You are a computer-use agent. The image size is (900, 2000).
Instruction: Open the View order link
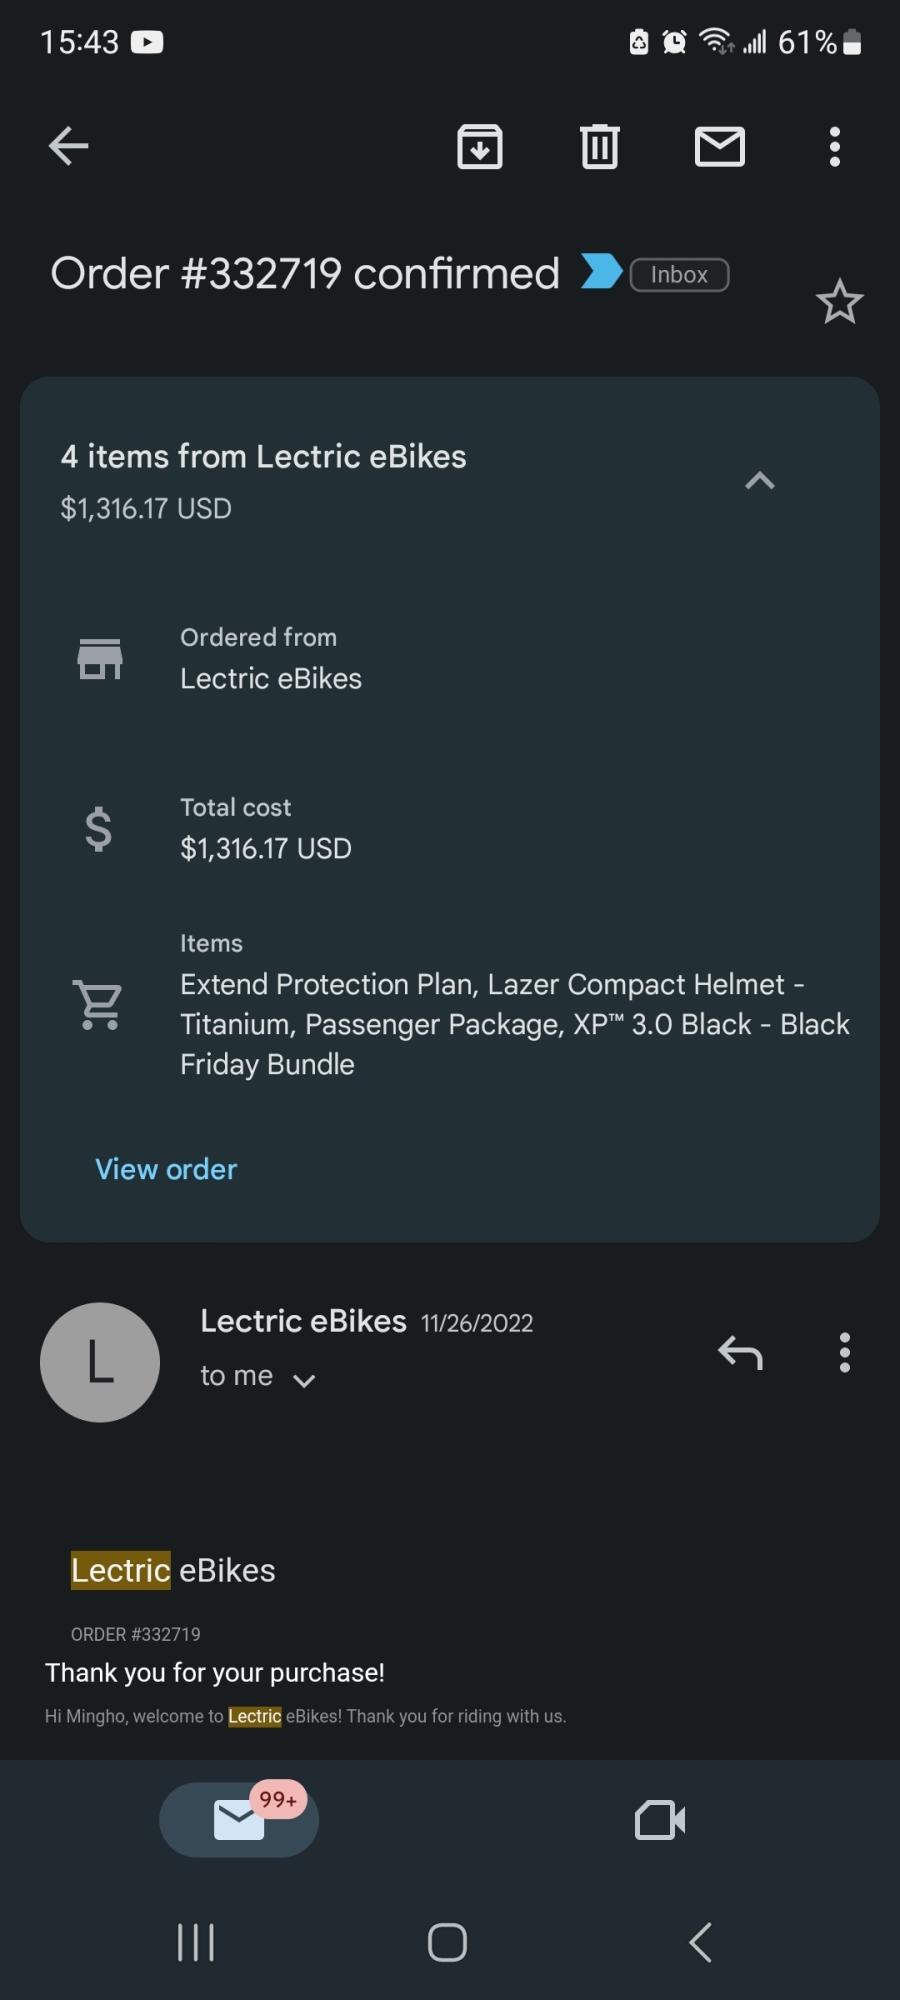pos(166,1169)
